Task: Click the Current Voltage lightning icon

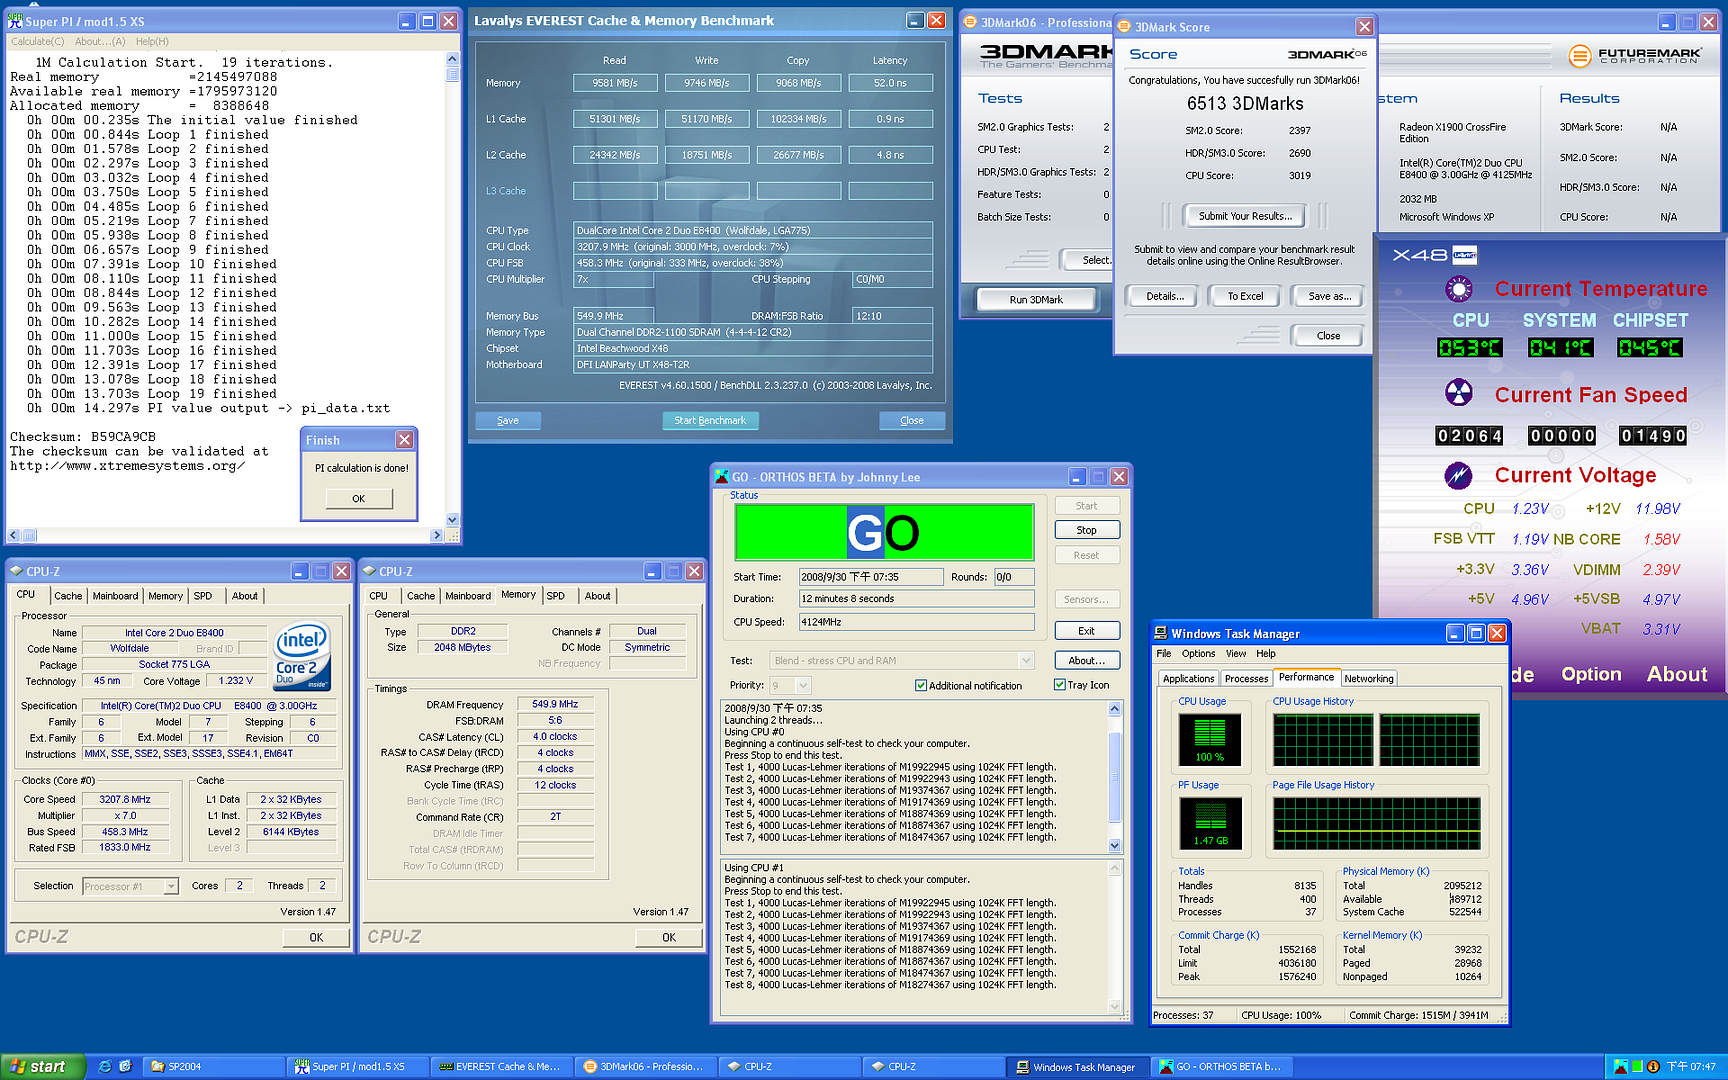Action: (x=1459, y=475)
